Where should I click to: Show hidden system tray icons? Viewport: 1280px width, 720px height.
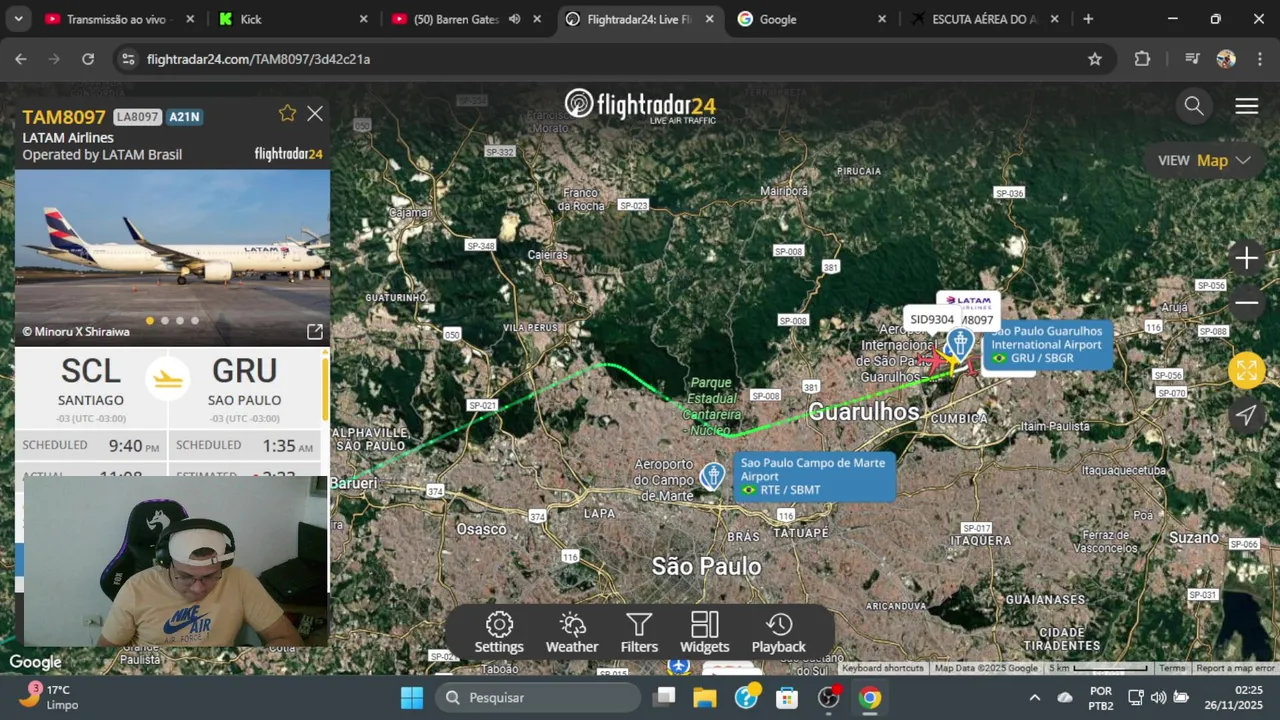coord(1034,697)
